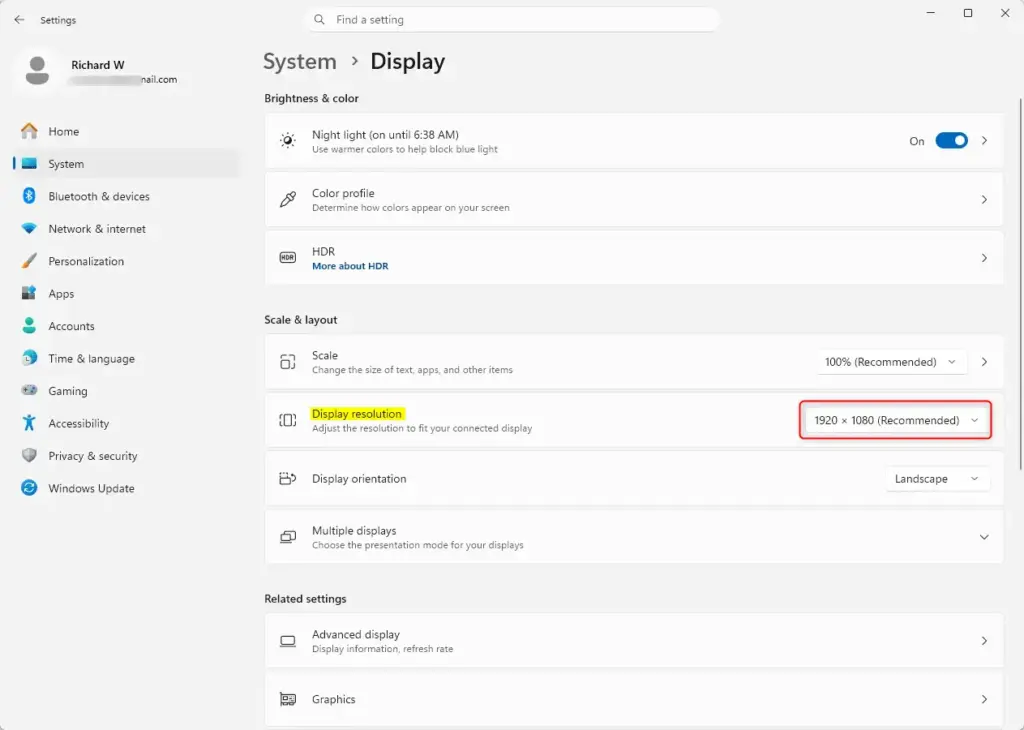Click the Multiple displays icon

pos(287,537)
